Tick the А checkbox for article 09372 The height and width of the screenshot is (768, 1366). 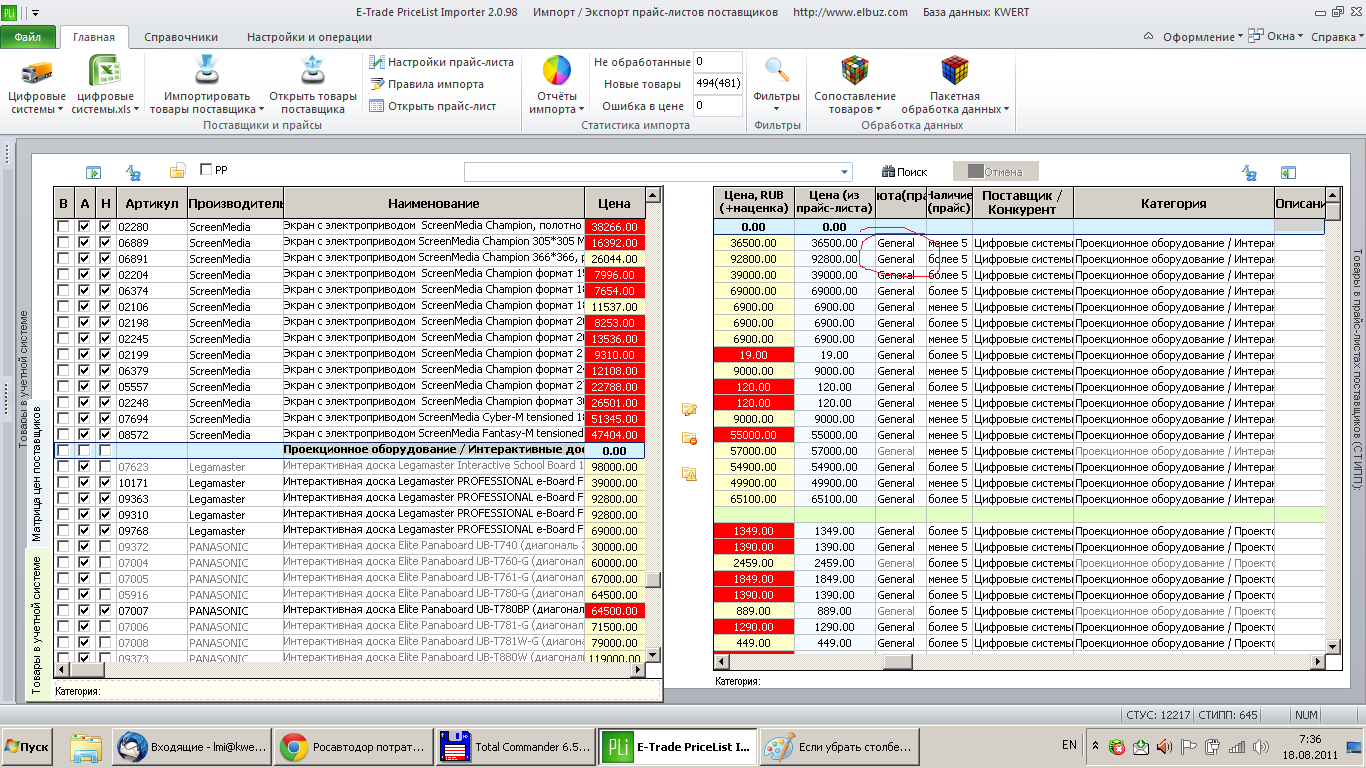(x=85, y=547)
